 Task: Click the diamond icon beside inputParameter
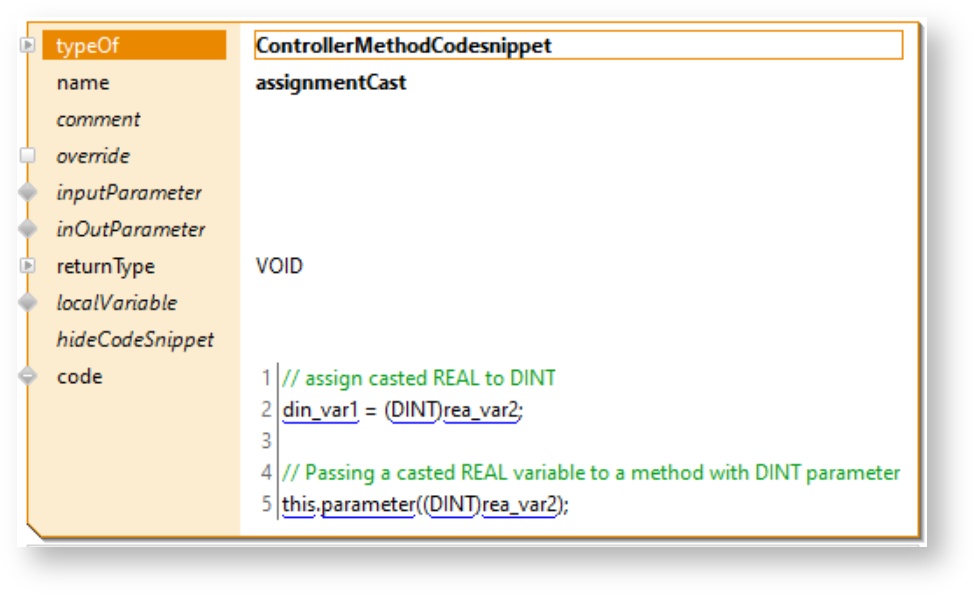coord(28,193)
